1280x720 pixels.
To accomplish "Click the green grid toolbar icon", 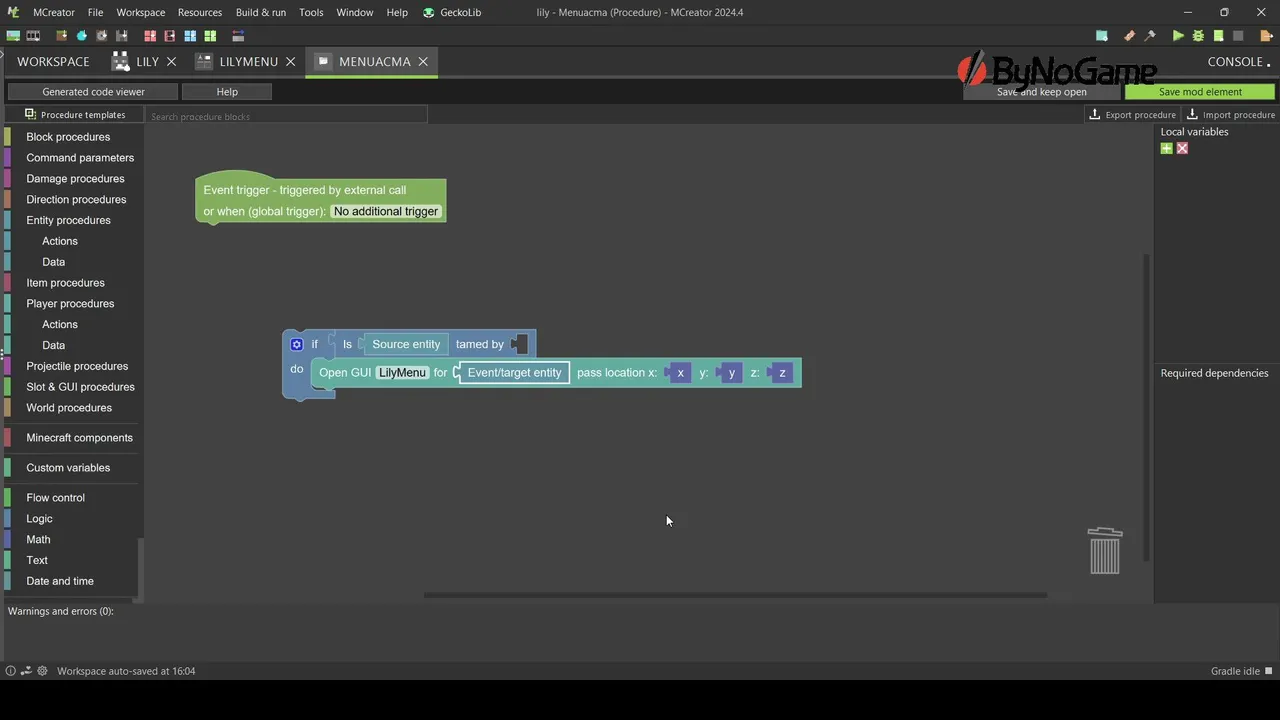I will [x=210, y=36].
